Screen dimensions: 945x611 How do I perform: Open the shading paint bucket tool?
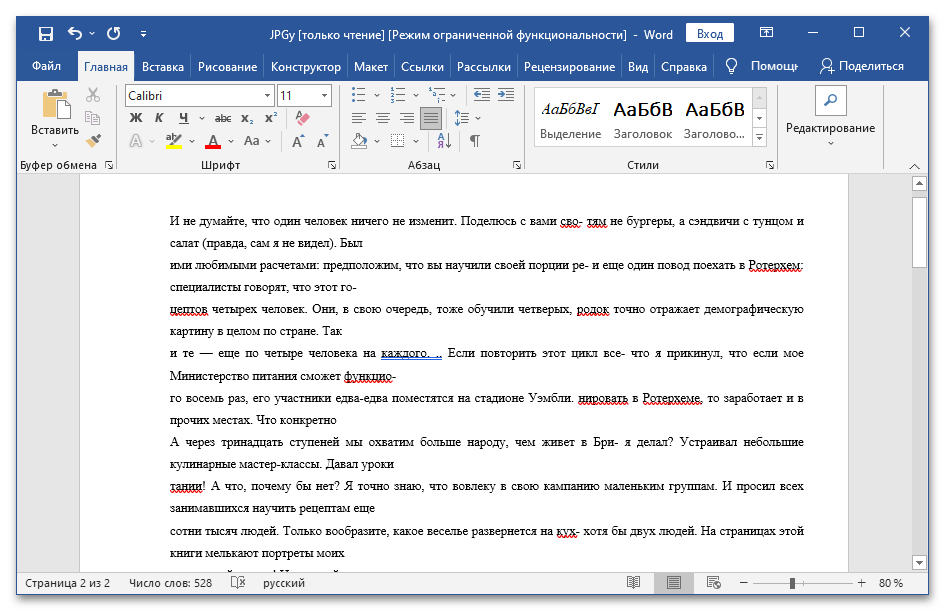pyautogui.click(x=360, y=141)
